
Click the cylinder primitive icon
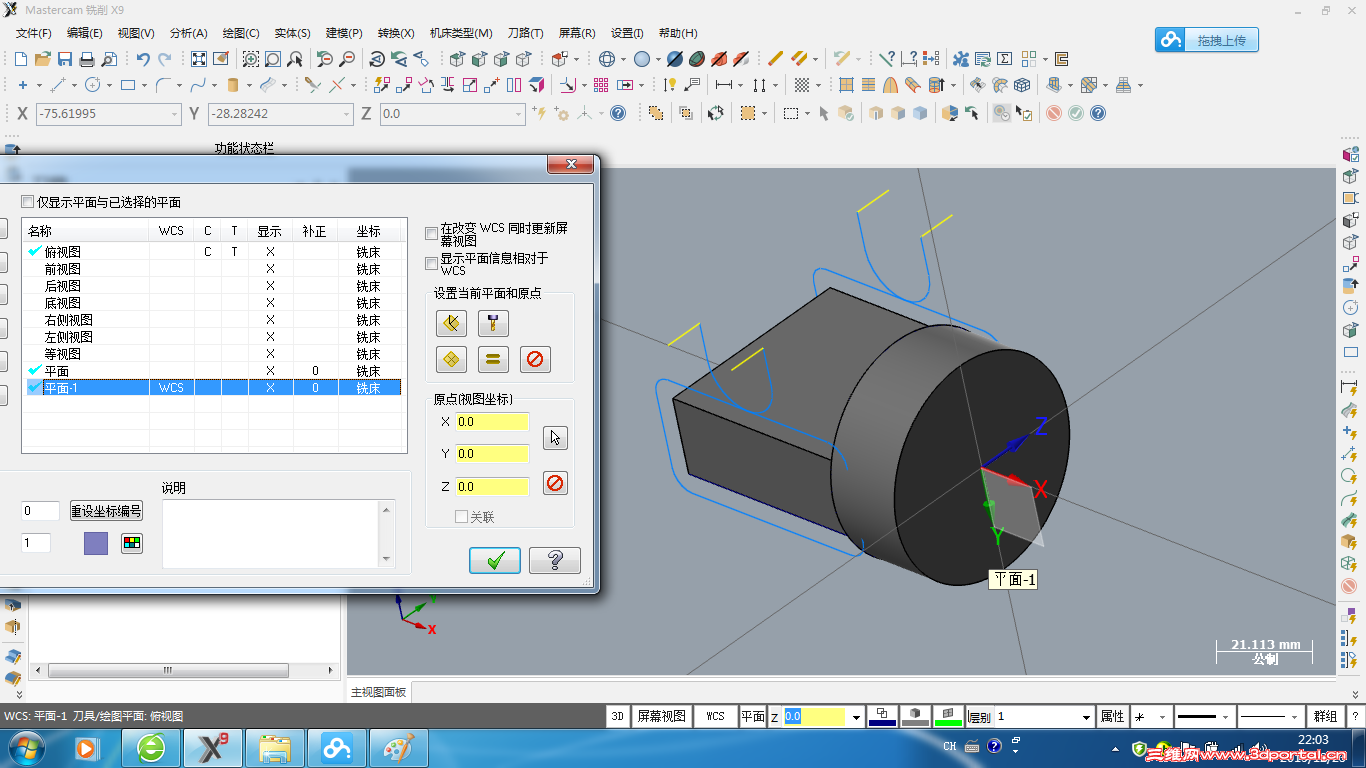pos(233,85)
